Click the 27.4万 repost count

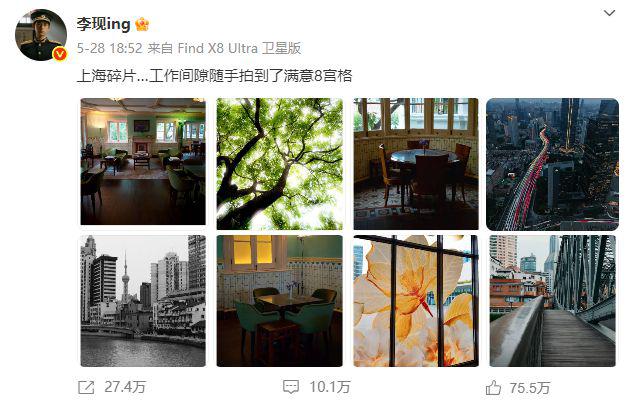(125, 387)
